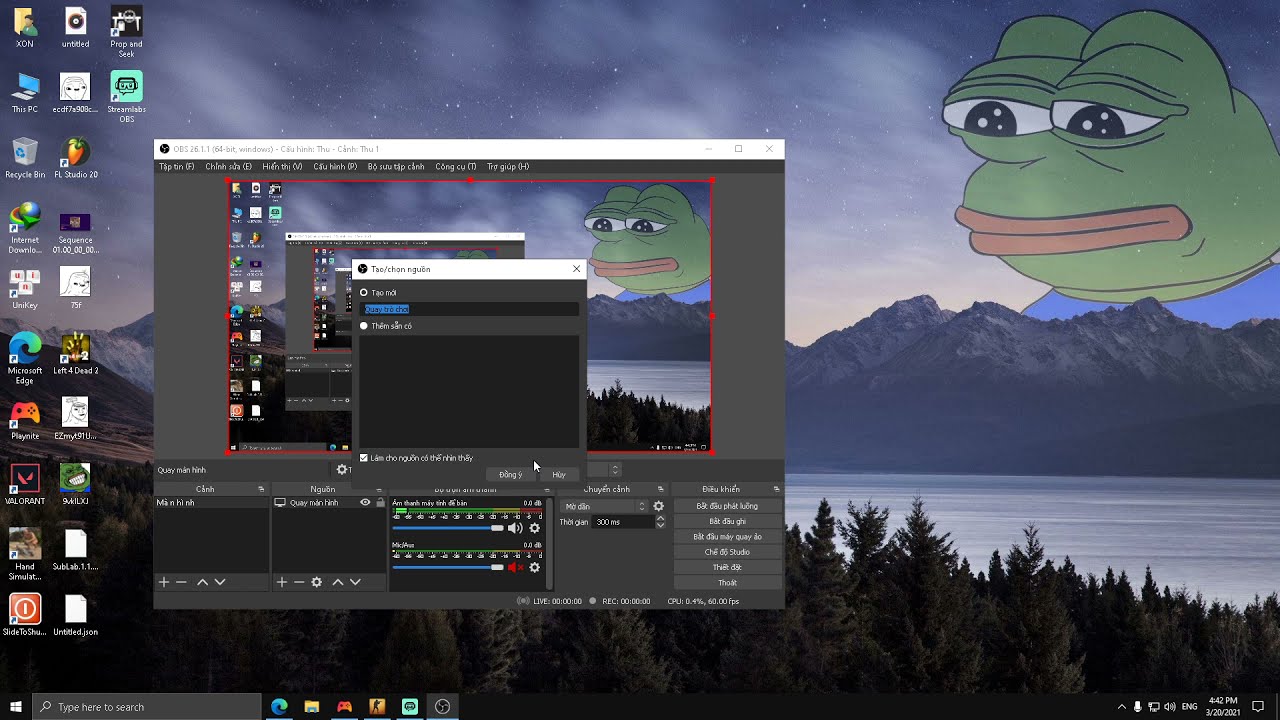
Task: Open settings gear for Mic/Aux channel
Action: point(534,567)
